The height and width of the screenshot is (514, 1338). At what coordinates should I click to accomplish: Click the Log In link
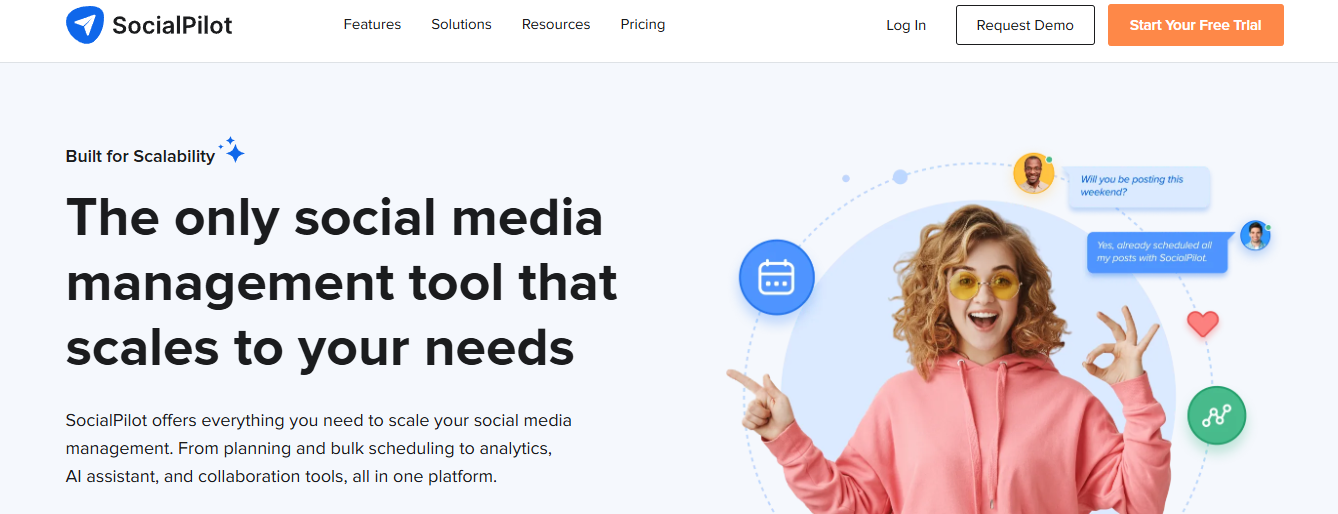pyautogui.click(x=906, y=25)
